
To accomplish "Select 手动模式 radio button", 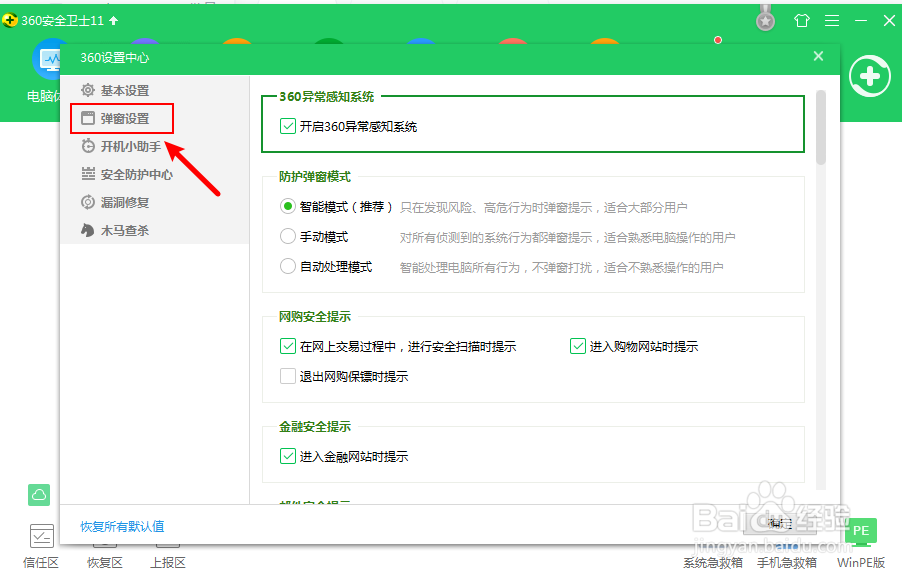I will click(288, 236).
